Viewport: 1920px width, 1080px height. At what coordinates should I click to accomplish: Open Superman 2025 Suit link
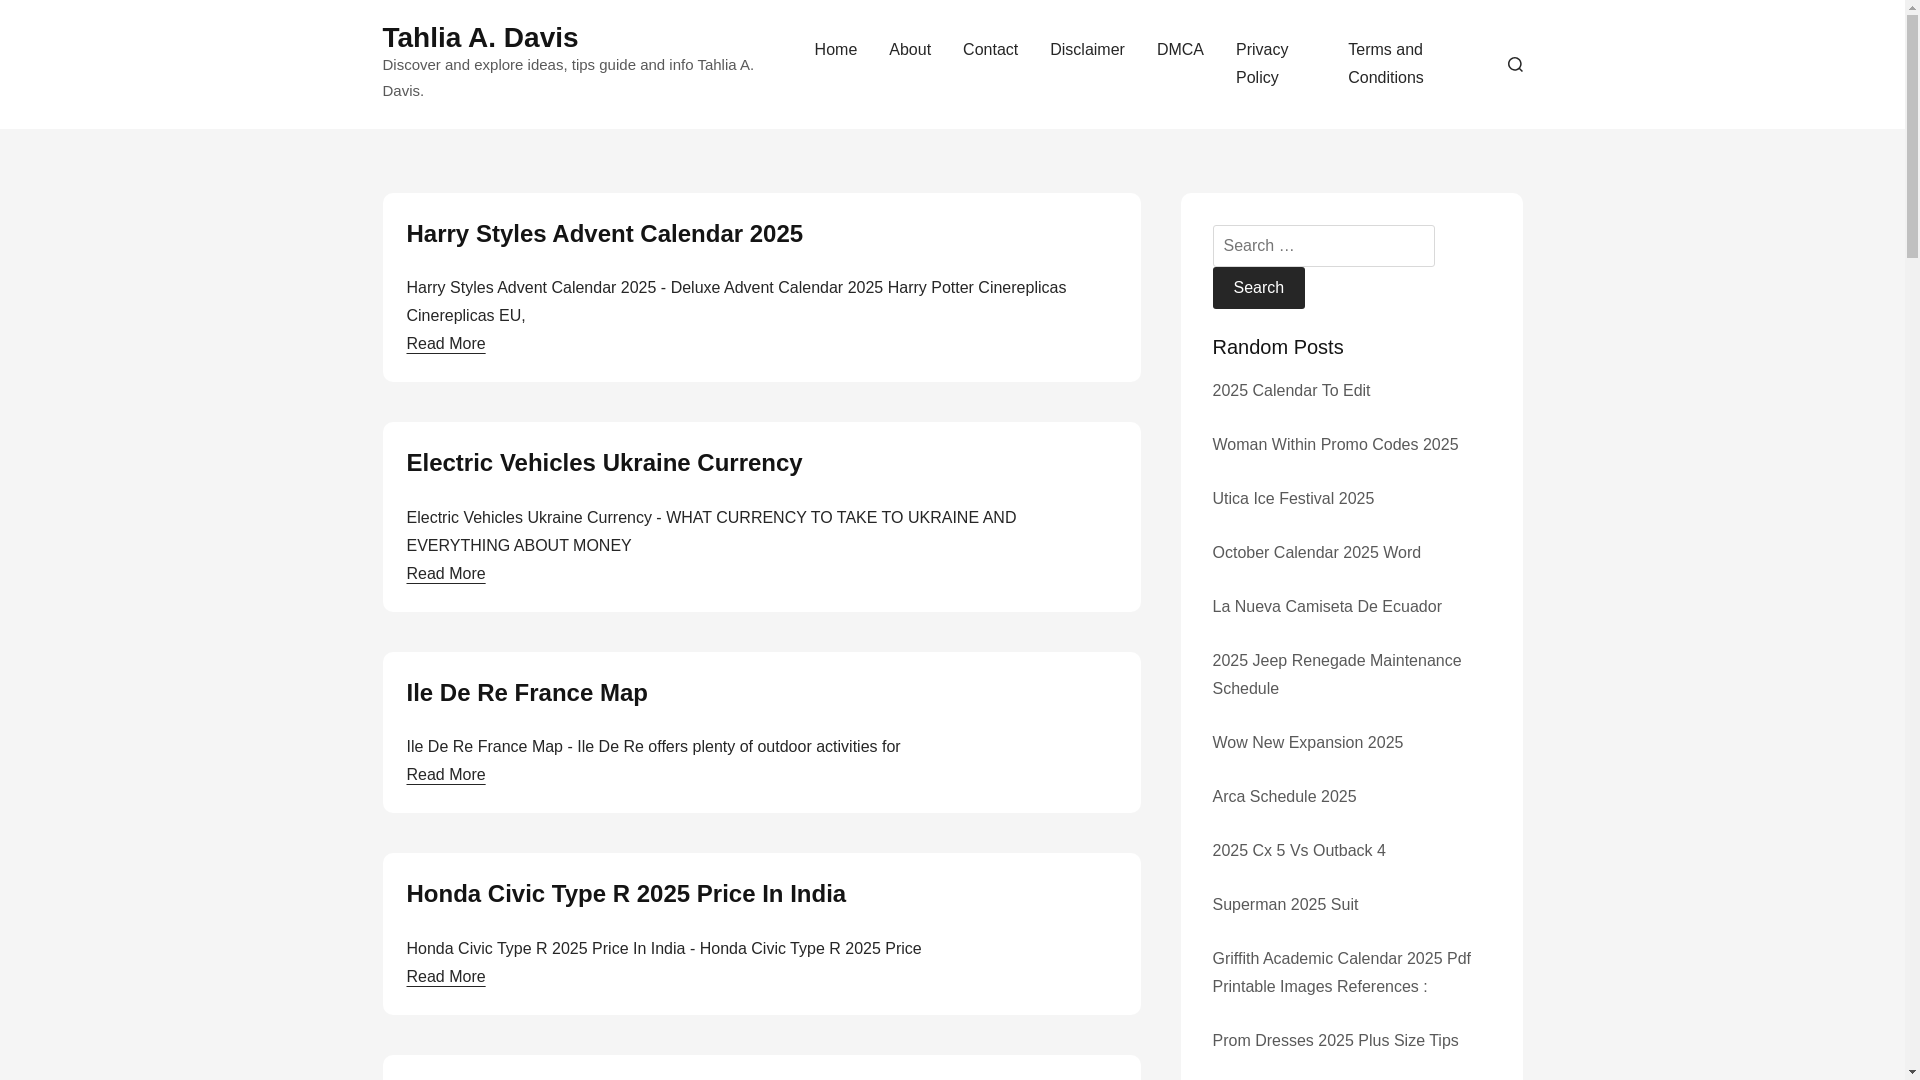pos(1284,905)
